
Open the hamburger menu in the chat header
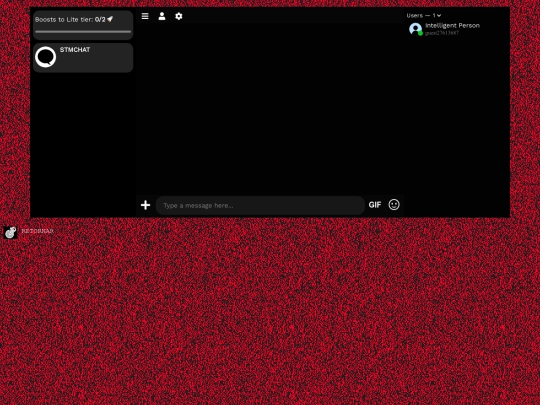pyautogui.click(x=145, y=16)
